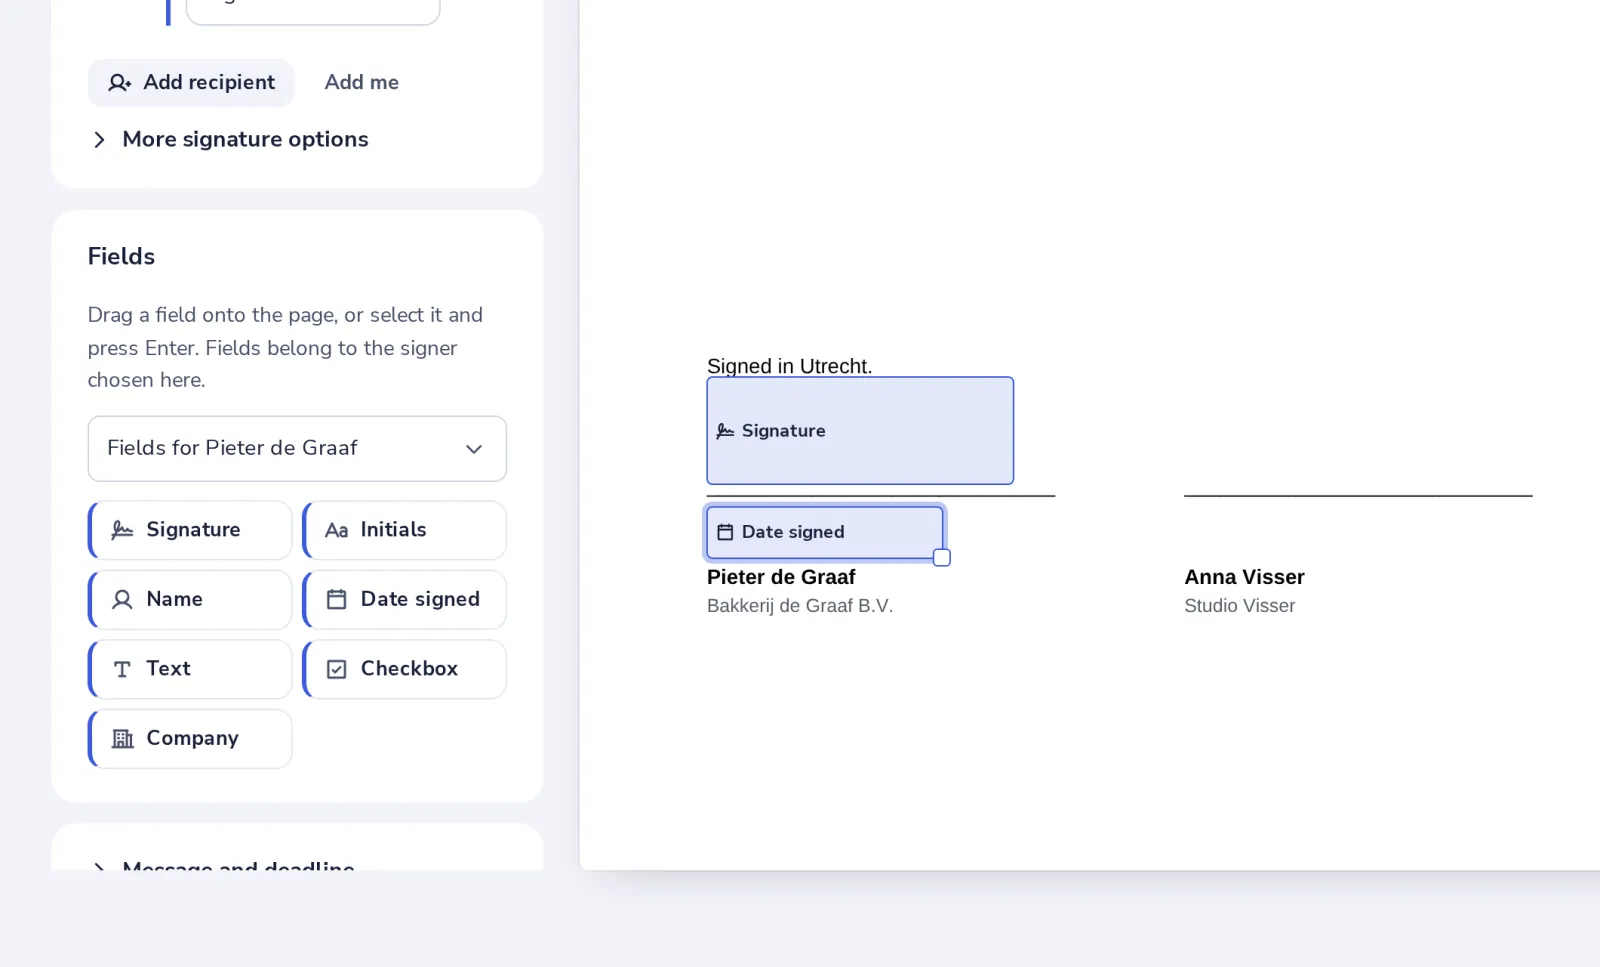Click the 'Pieter de Graaf' name on the document
1600x967 pixels.
tap(781, 577)
